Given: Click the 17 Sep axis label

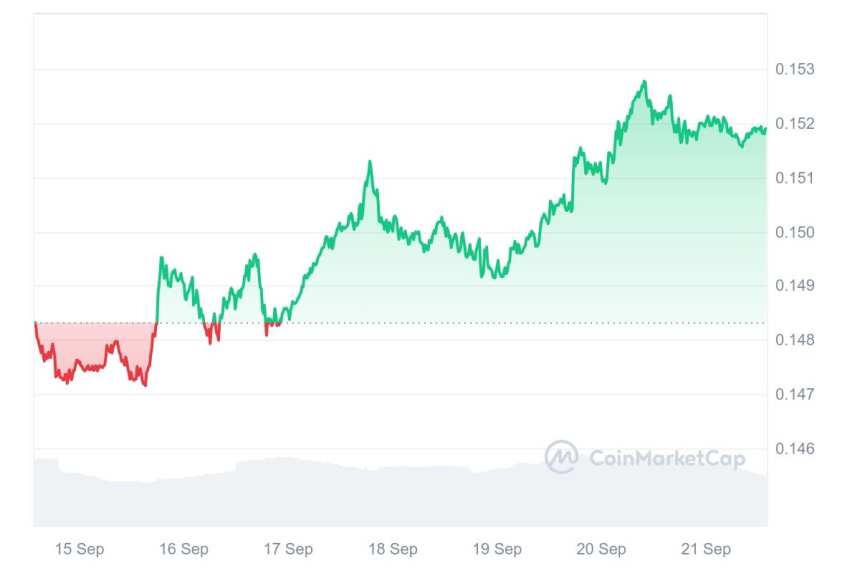Looking at the screenshot, I should tap(288, 549).
